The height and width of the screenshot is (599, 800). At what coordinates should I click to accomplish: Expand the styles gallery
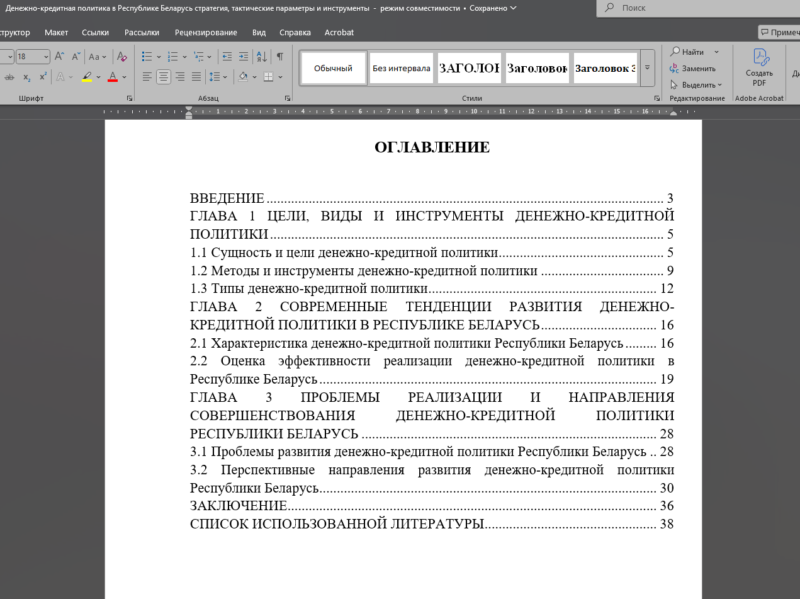click(x=647, y=68)
